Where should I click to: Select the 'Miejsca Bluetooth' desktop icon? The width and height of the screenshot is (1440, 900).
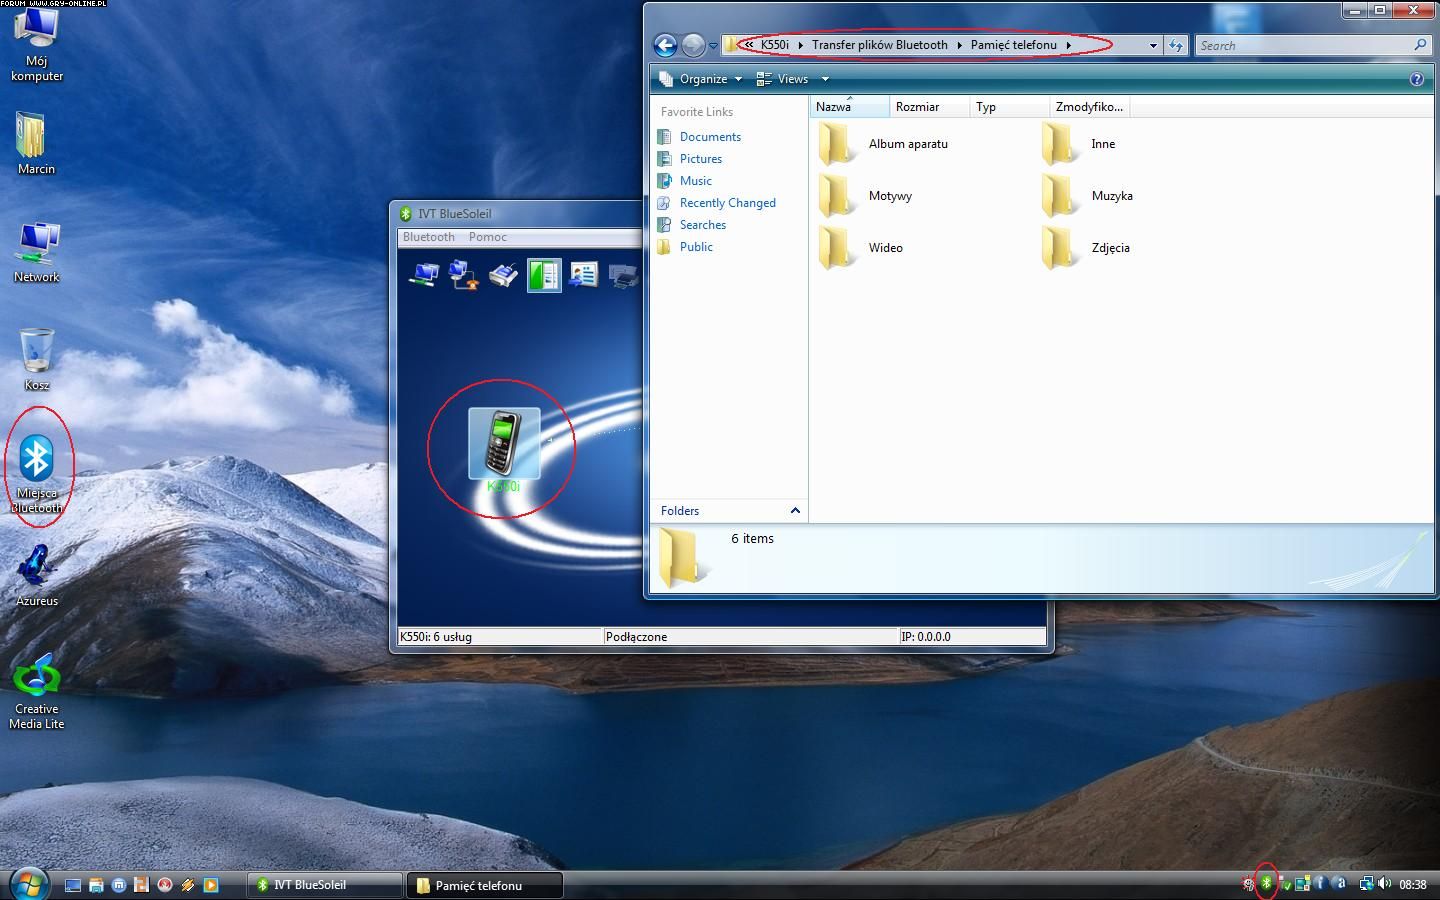click(37, 474)
